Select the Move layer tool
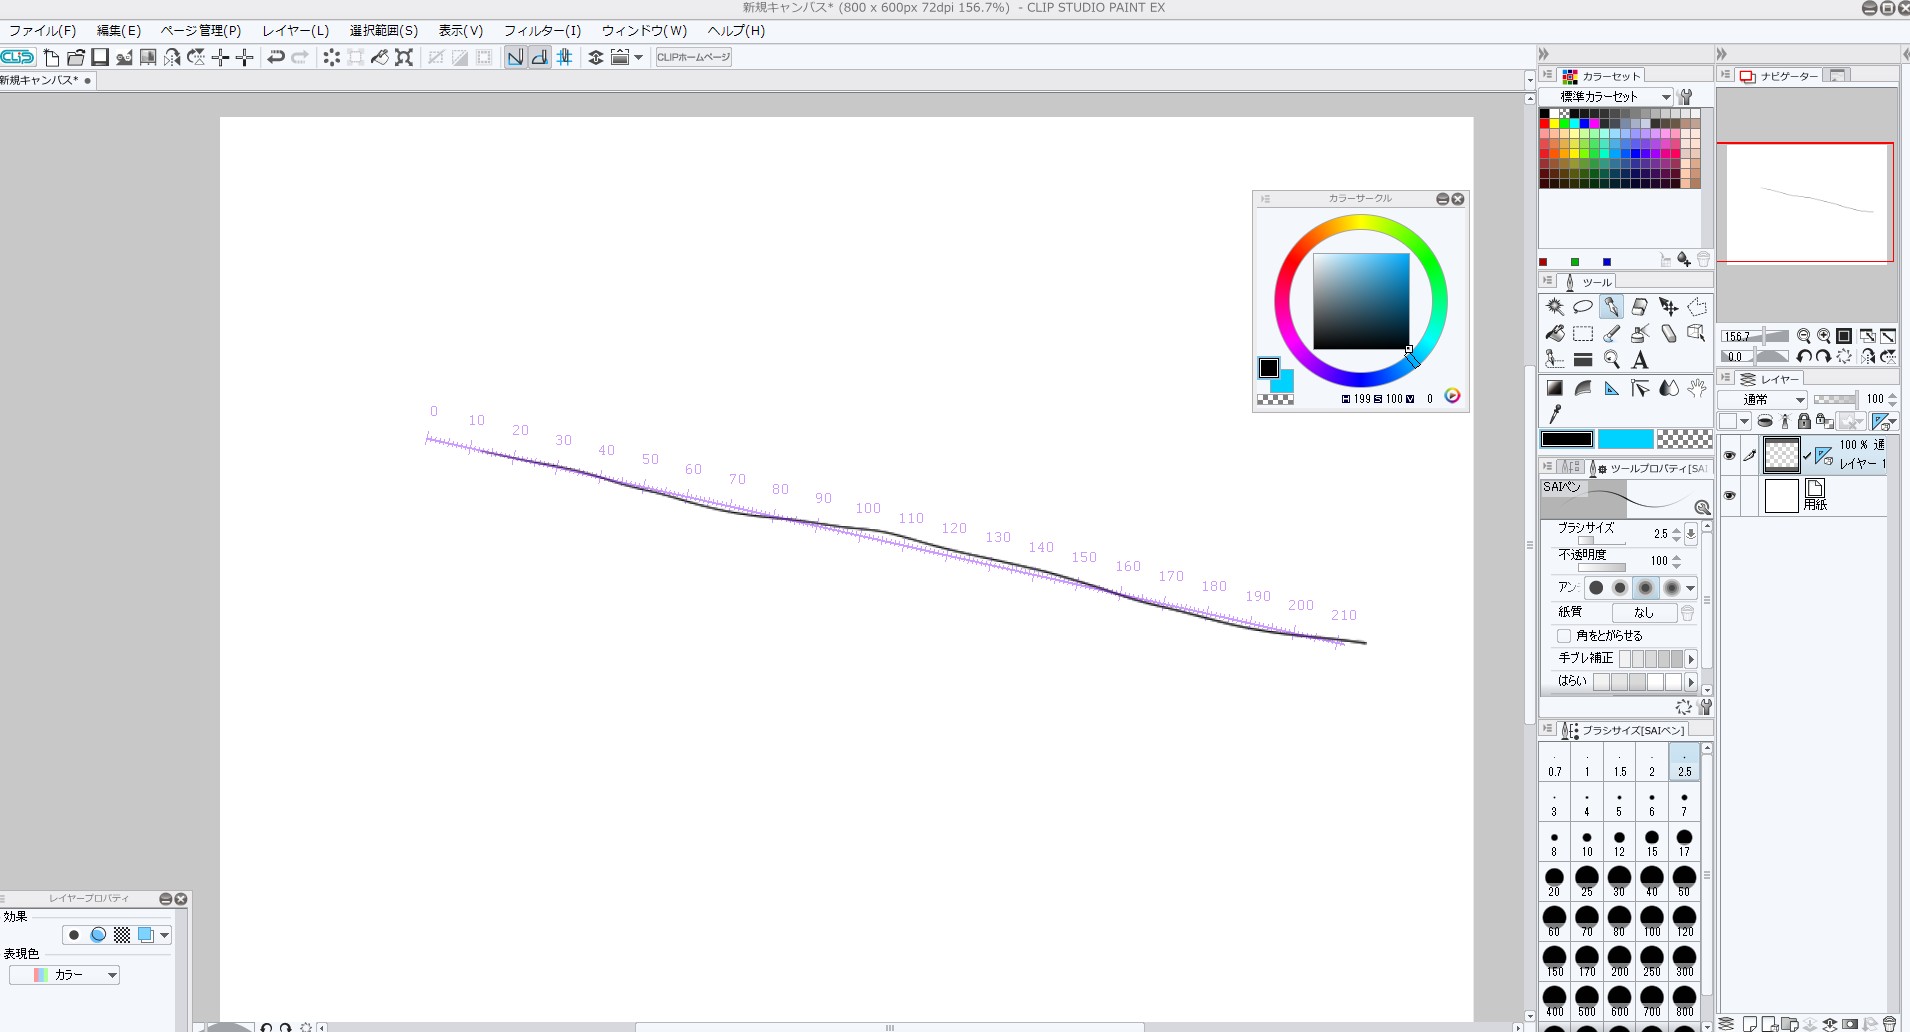The image size is (1910, 1032). click(x=1668, y=307)
